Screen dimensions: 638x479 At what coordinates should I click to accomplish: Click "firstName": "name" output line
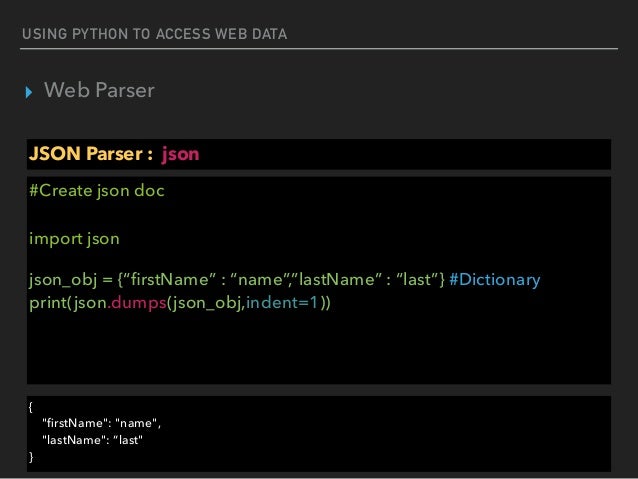(102, 423)
